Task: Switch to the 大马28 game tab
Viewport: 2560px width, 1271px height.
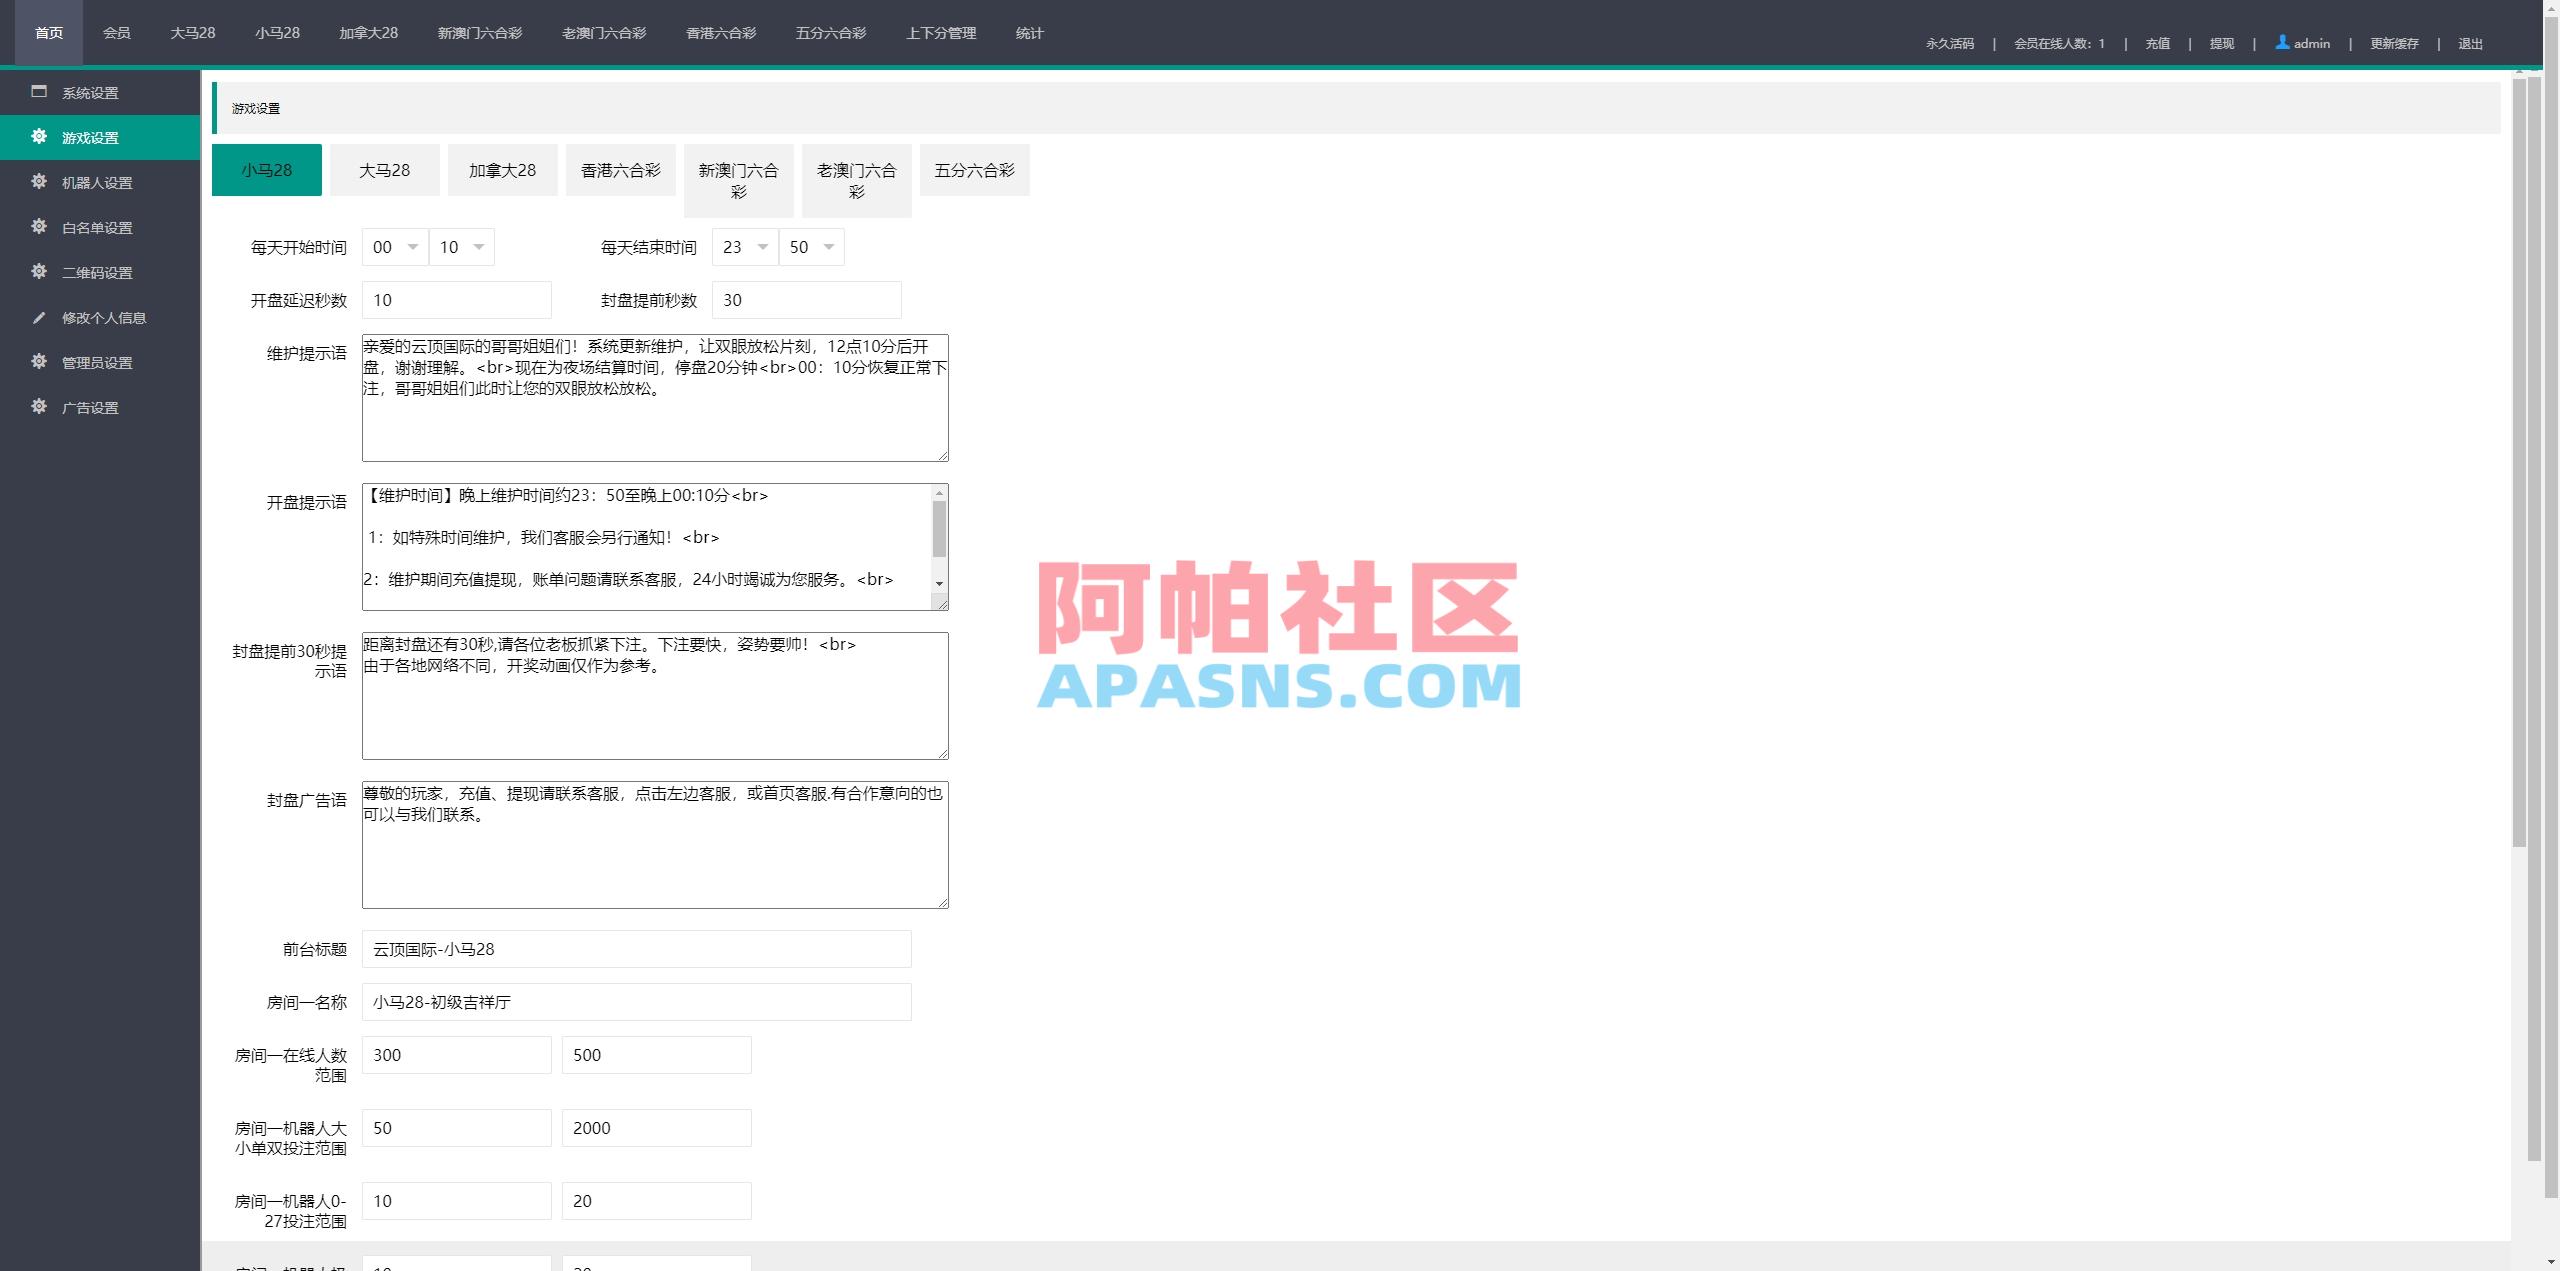Action: (x=384, y=170)
